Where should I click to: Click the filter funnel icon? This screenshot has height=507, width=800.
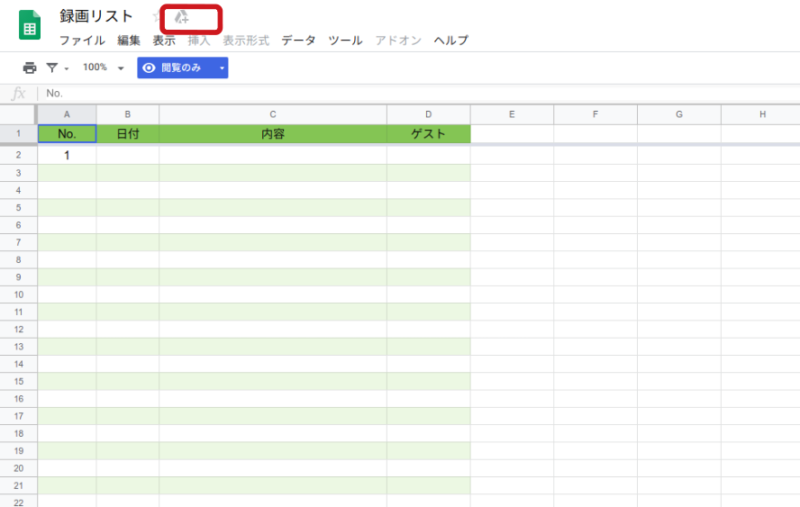coord(52,67)
